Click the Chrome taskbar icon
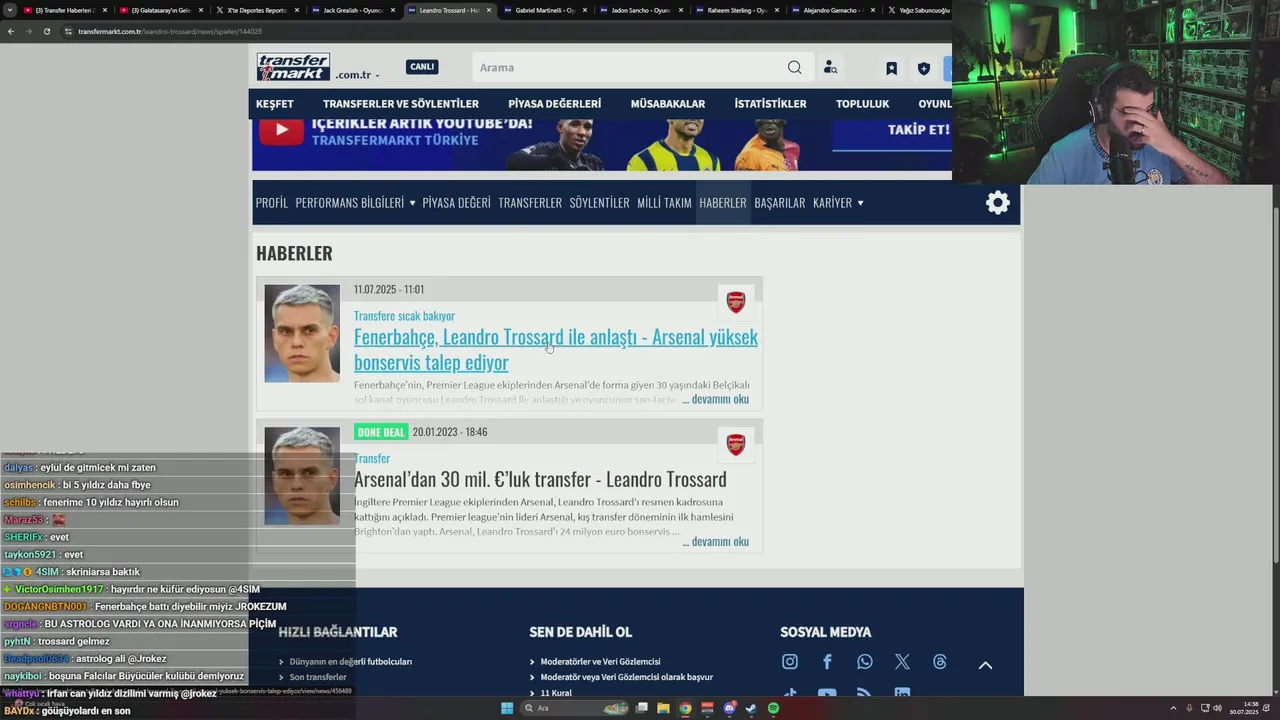The width and height of the screenshot is (1280, 720). (x=685, y=708)
